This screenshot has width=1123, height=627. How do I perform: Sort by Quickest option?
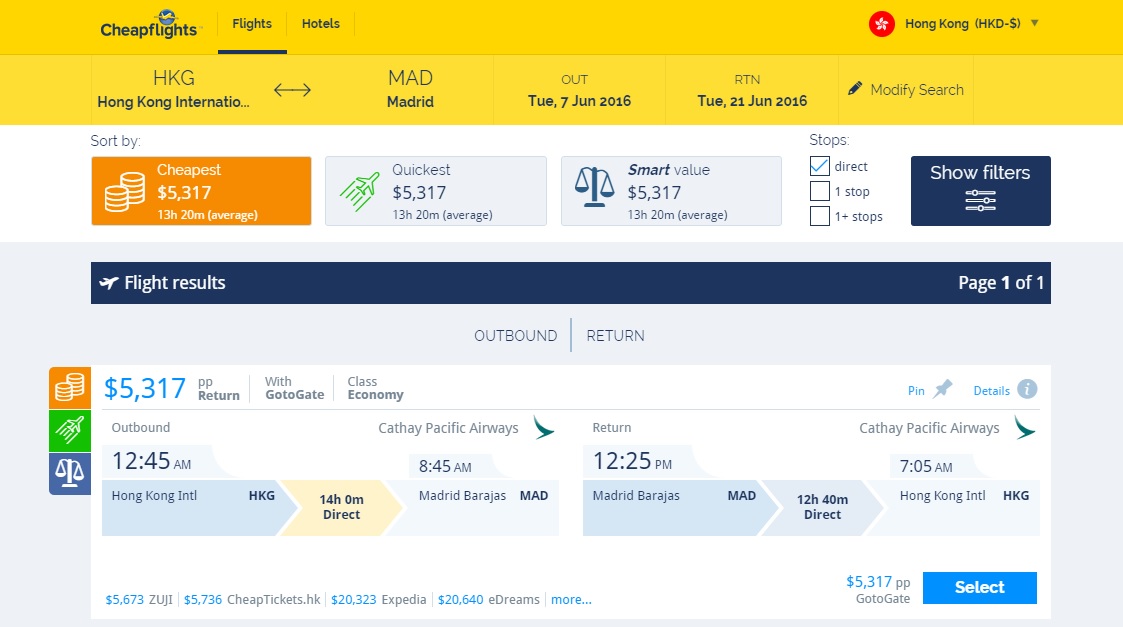[436, 190]
